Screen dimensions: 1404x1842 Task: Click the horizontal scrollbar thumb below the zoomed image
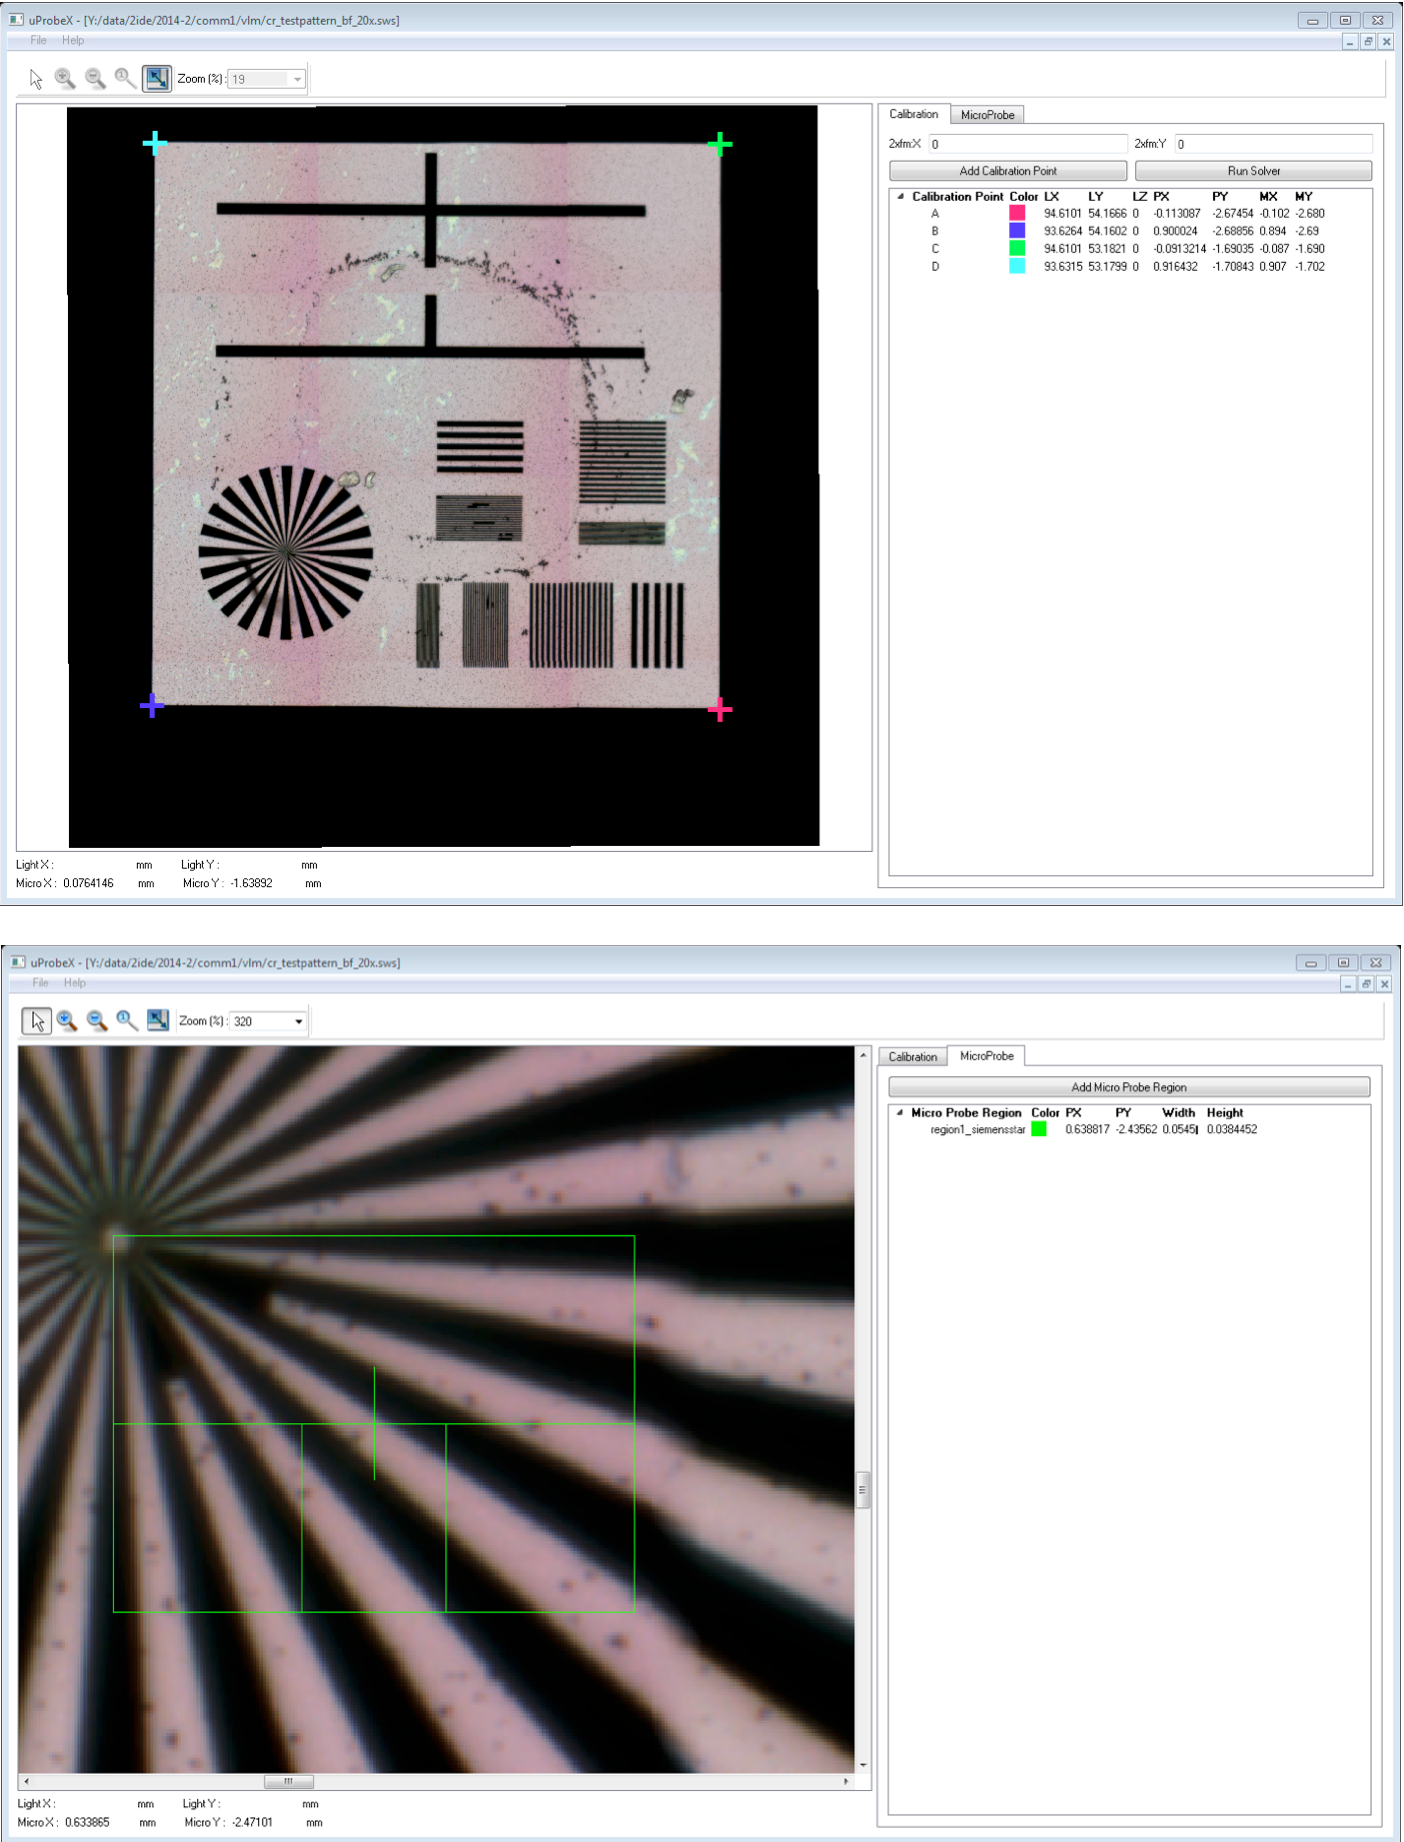click(289, 1781)
